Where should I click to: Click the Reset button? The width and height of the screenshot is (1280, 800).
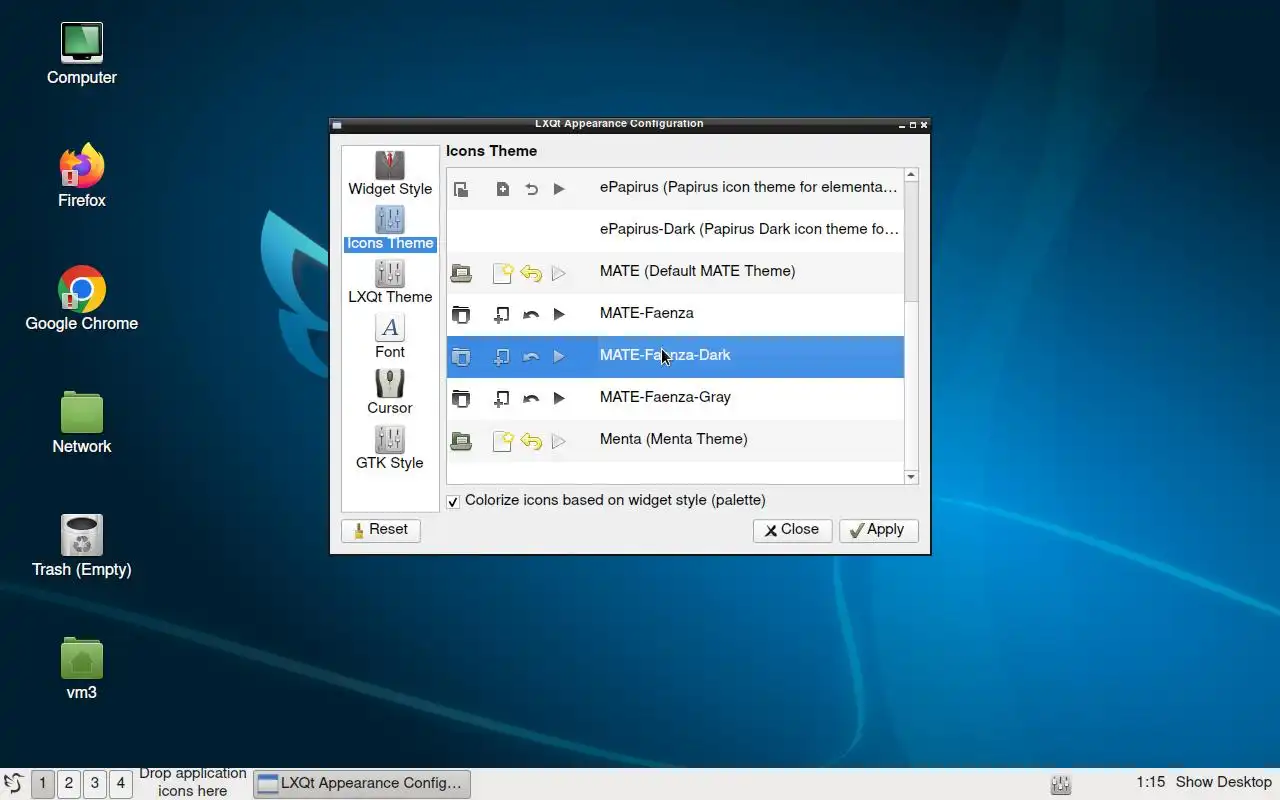381,530
